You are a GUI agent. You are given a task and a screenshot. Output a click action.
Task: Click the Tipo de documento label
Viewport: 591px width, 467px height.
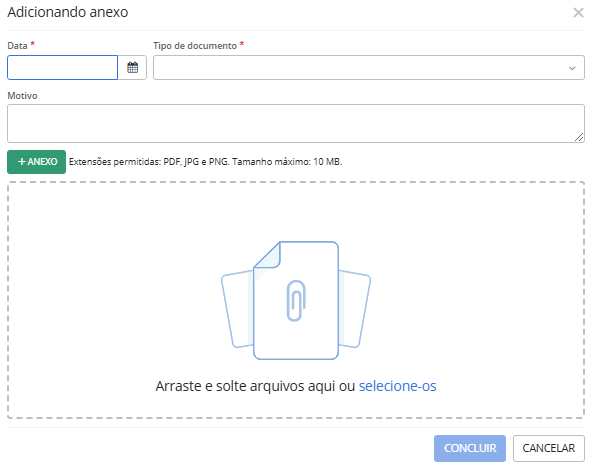click(195, 46)
